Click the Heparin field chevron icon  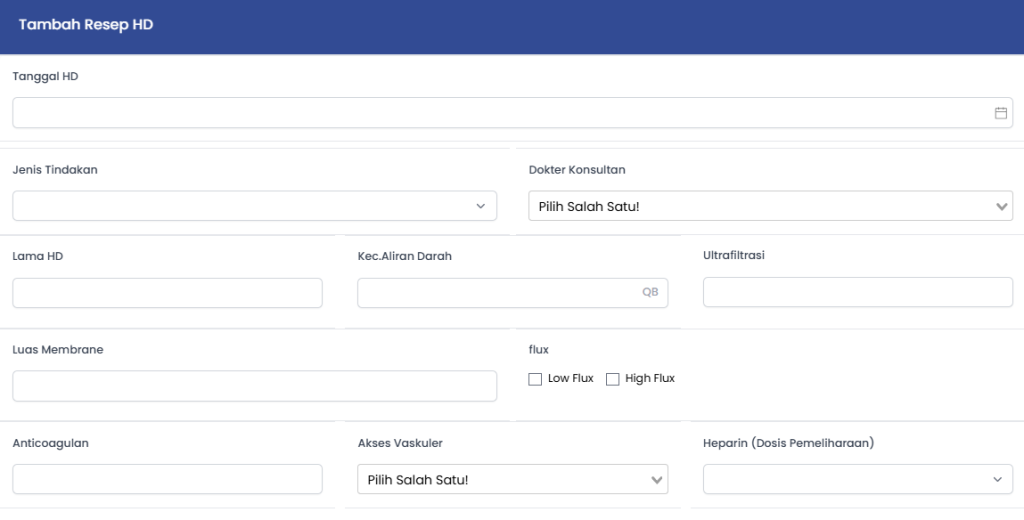(x=997, y=480)
